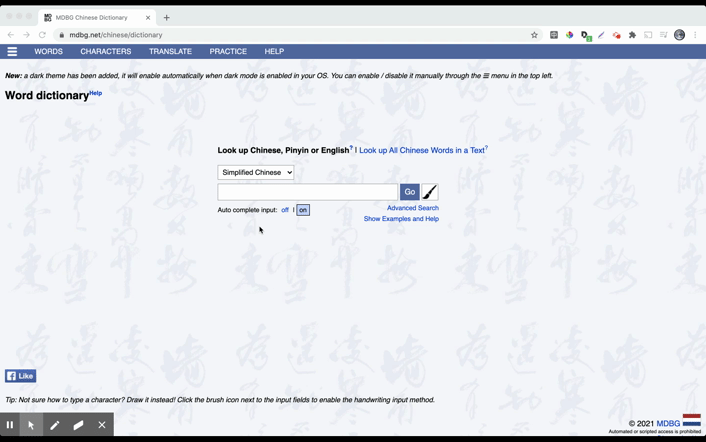
Task: Go back to the previous page
Action: pyautogui.click(x=11, y=35)
